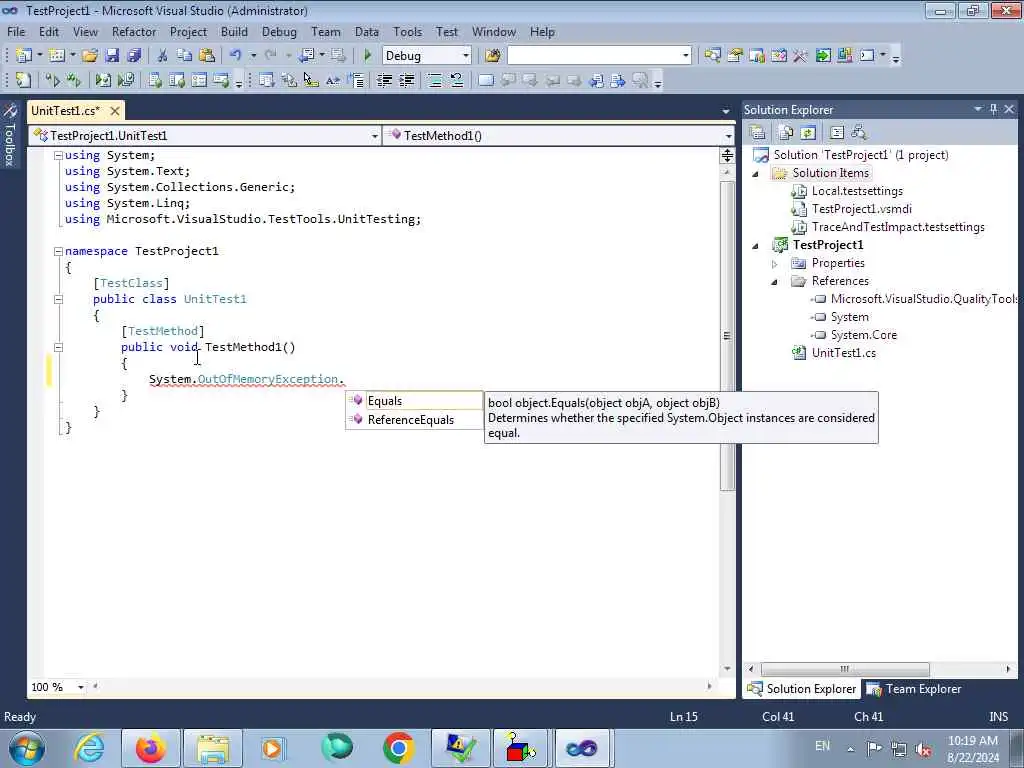Screen dimensions: 1024x768
Task: Open Google Chrome from the taskbar
Action: [x=398, y=748]
